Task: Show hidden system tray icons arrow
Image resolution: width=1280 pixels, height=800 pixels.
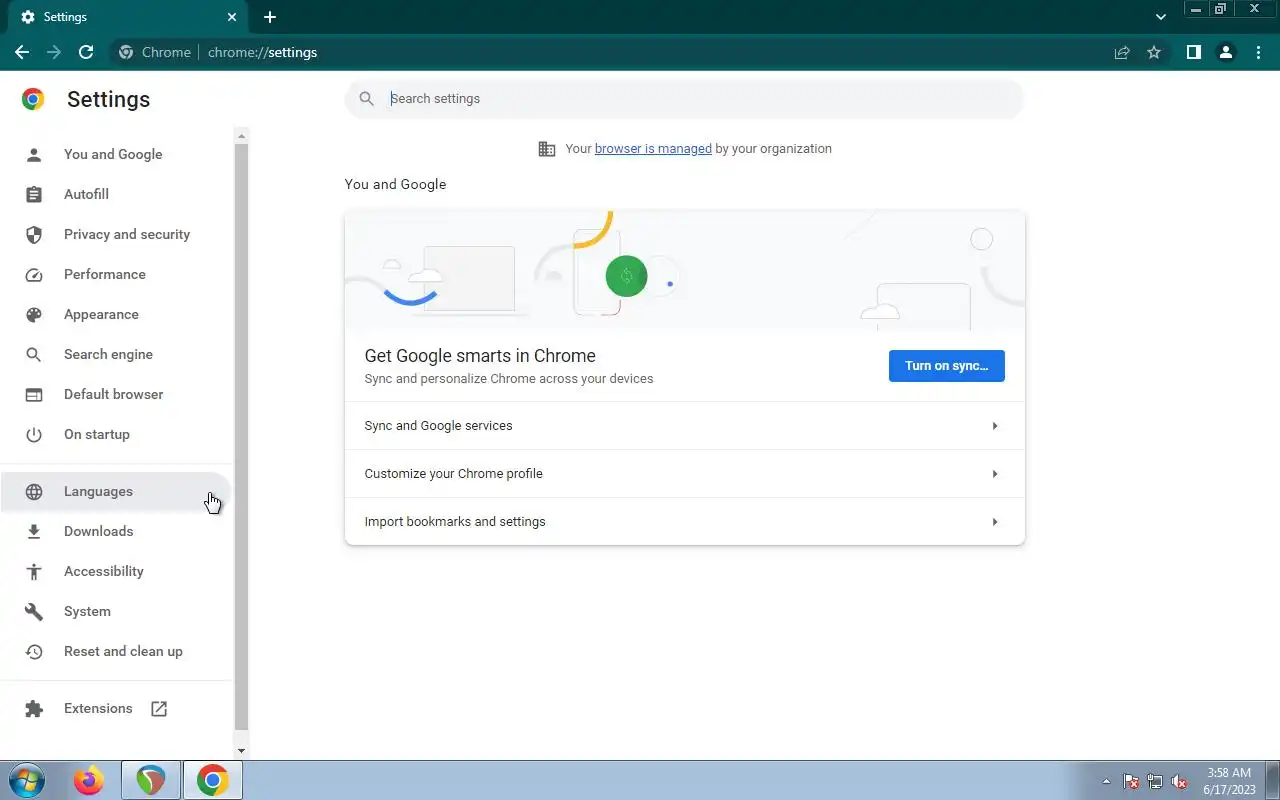Action: [1106, 781]
